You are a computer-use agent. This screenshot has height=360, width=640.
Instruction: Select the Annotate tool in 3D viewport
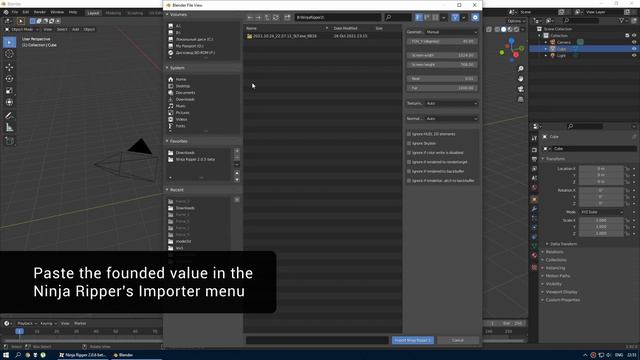(x=9, y=116)
